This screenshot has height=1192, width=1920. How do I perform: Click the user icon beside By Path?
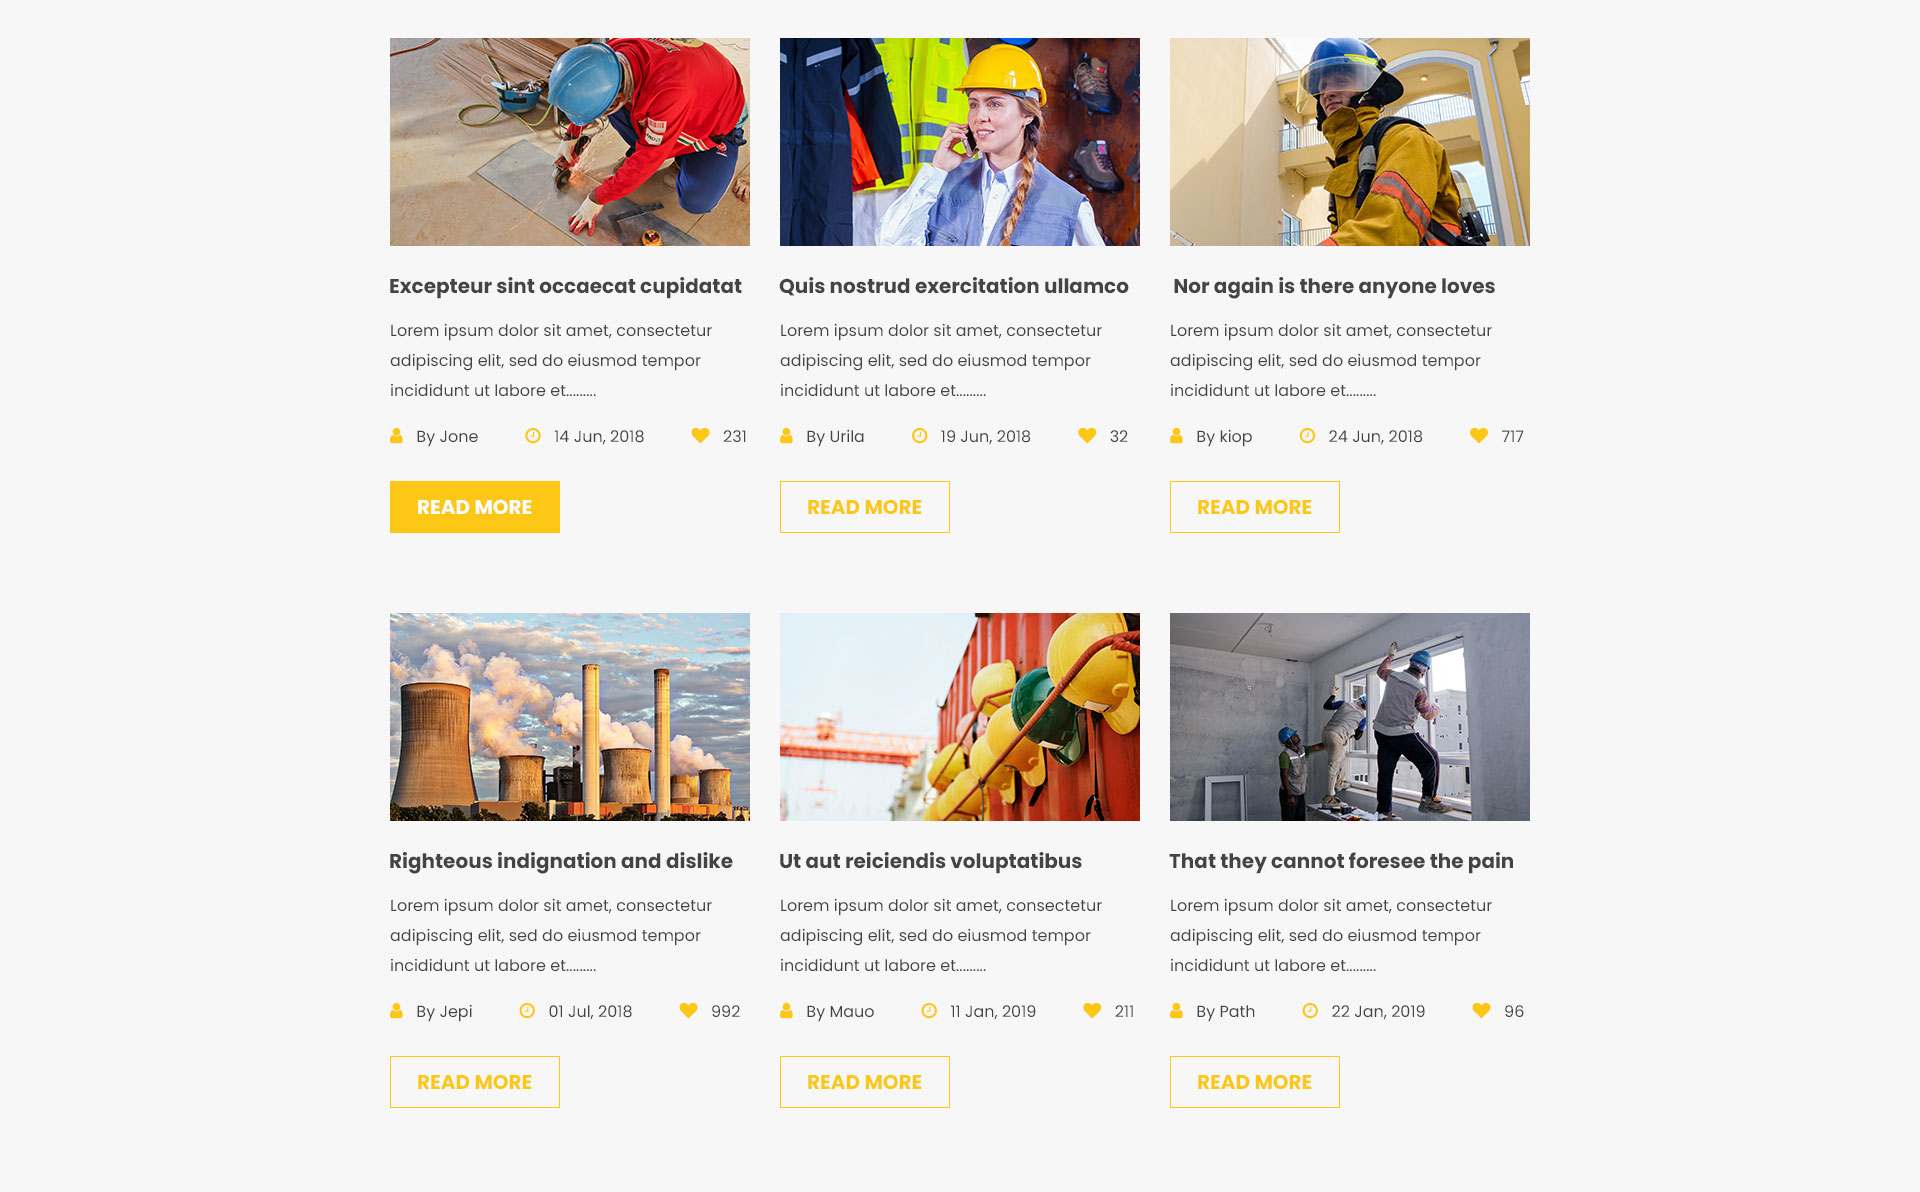[1176, 1011]
